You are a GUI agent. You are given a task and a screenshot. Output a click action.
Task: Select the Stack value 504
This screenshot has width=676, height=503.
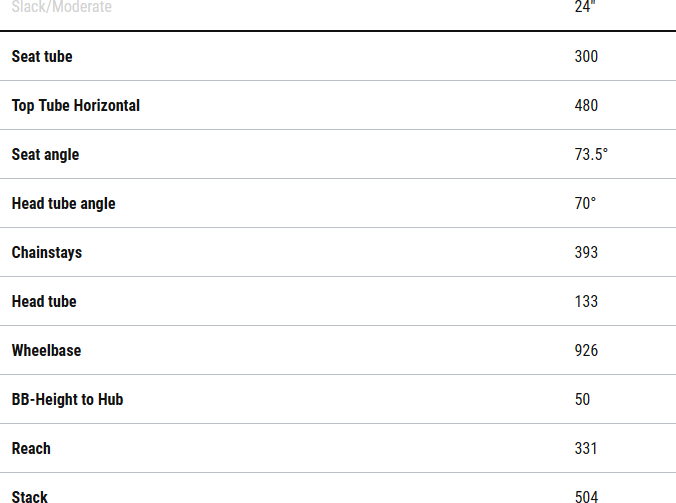[586, 496]
